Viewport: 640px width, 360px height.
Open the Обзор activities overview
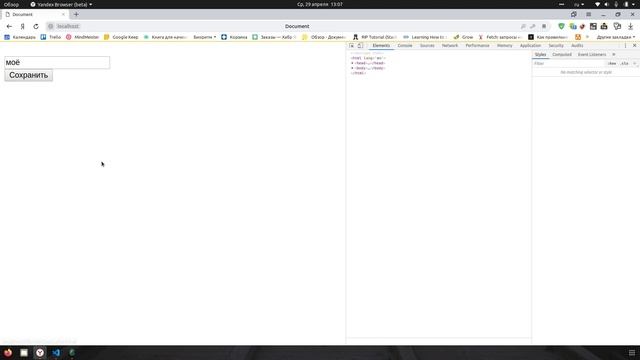tap(11, 4)
